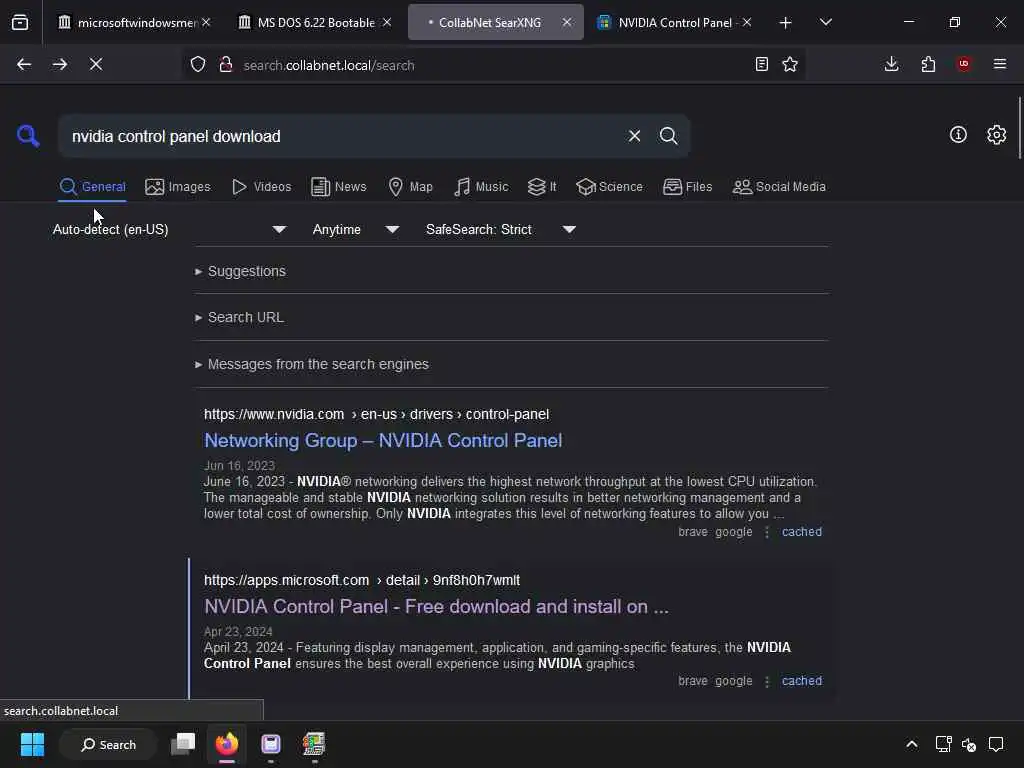Select the Videos search category
This screenshot has width=1024, height=768.
(261, 187)
